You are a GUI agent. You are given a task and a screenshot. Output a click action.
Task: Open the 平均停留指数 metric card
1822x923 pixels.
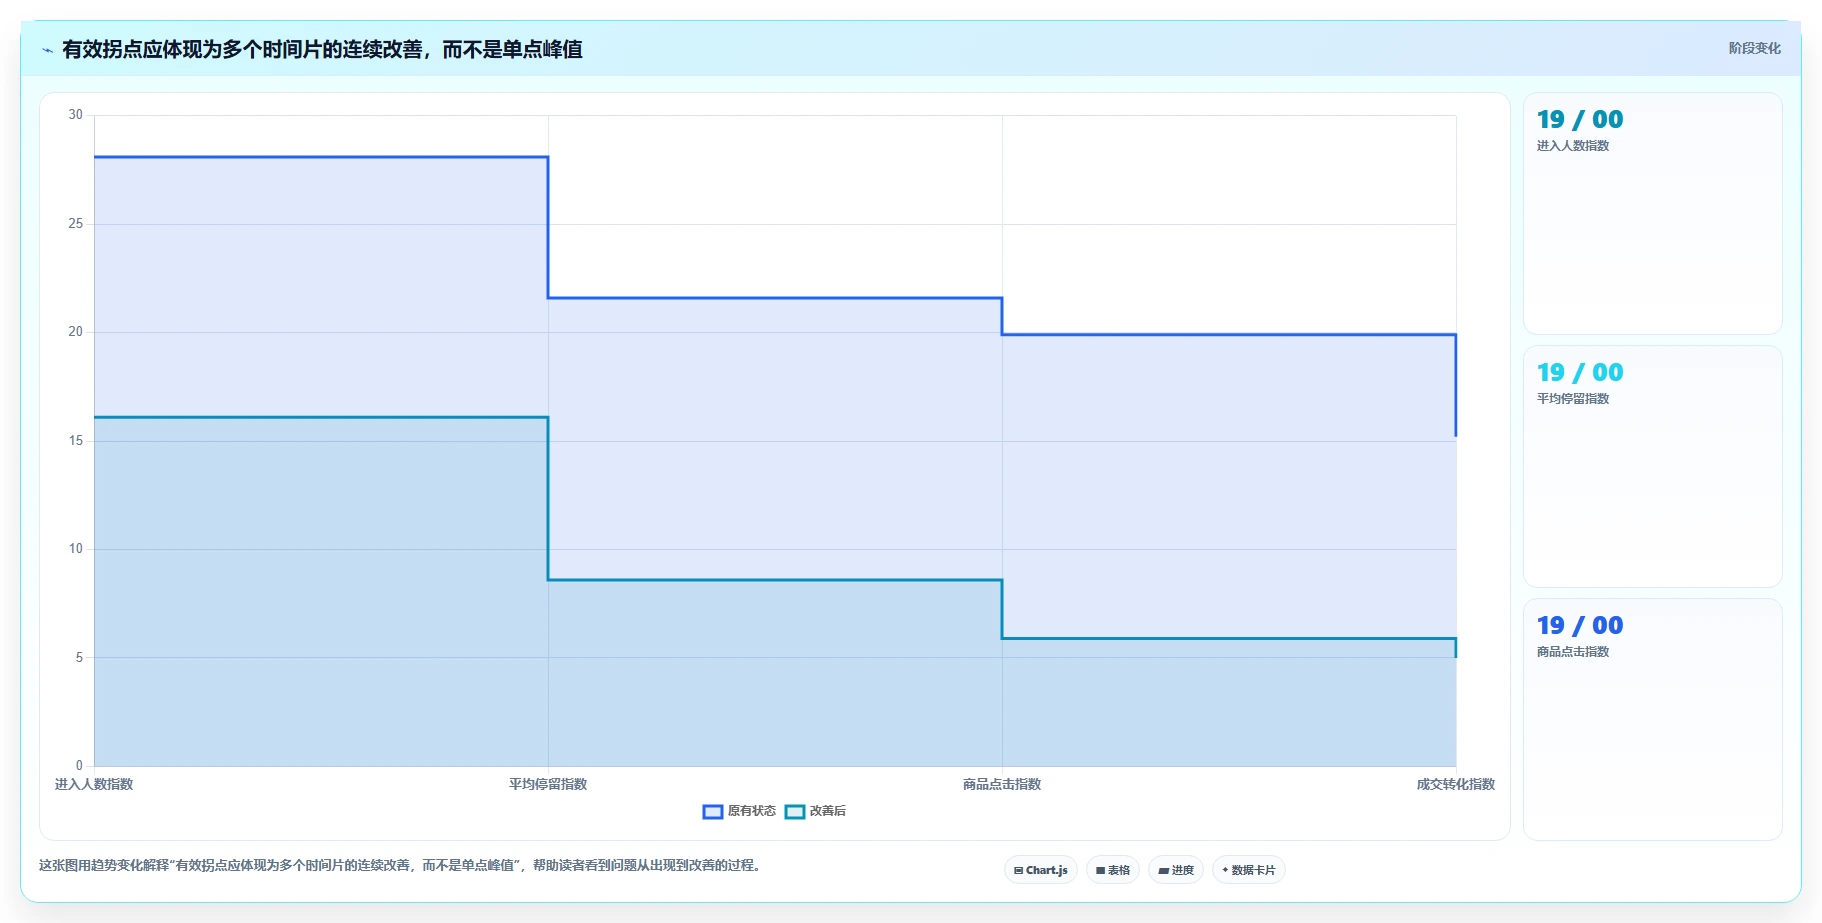[1652, 467]
